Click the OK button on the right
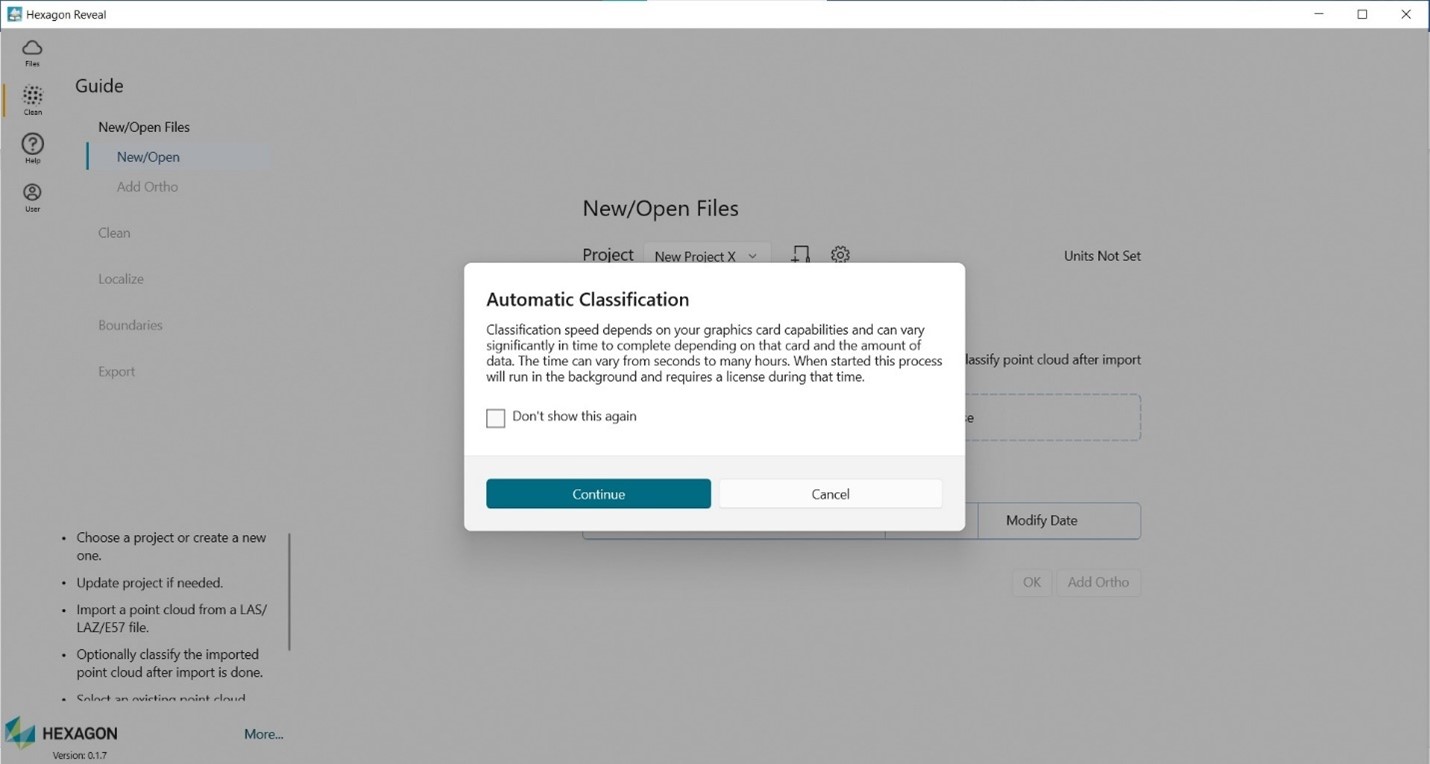The width and height of the screenshot is (1430, 764). 1031,582
